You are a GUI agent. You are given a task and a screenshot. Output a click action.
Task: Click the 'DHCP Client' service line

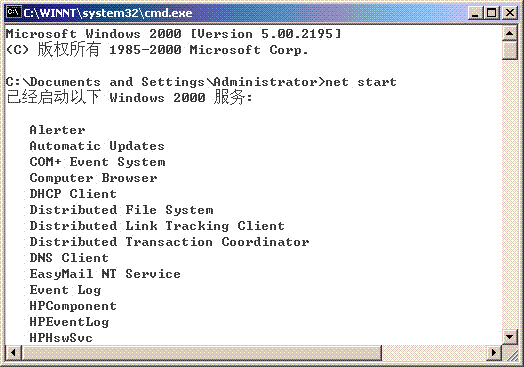tap(73, 194)
